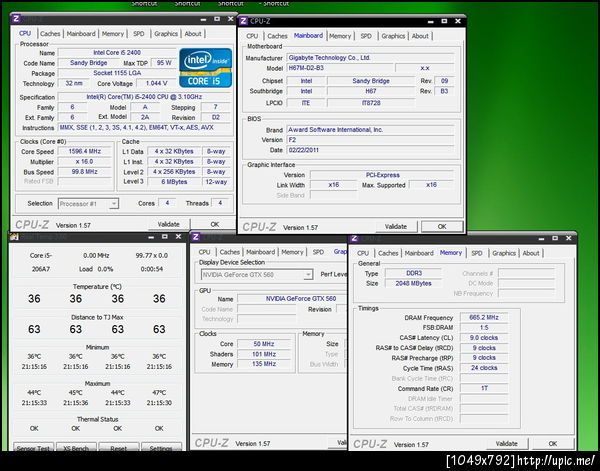Screen dimensions: 600x471
Task: Open the NVIDIA GeForce GTX 560 display device dropdown
Action: click(x=308, y=275)
